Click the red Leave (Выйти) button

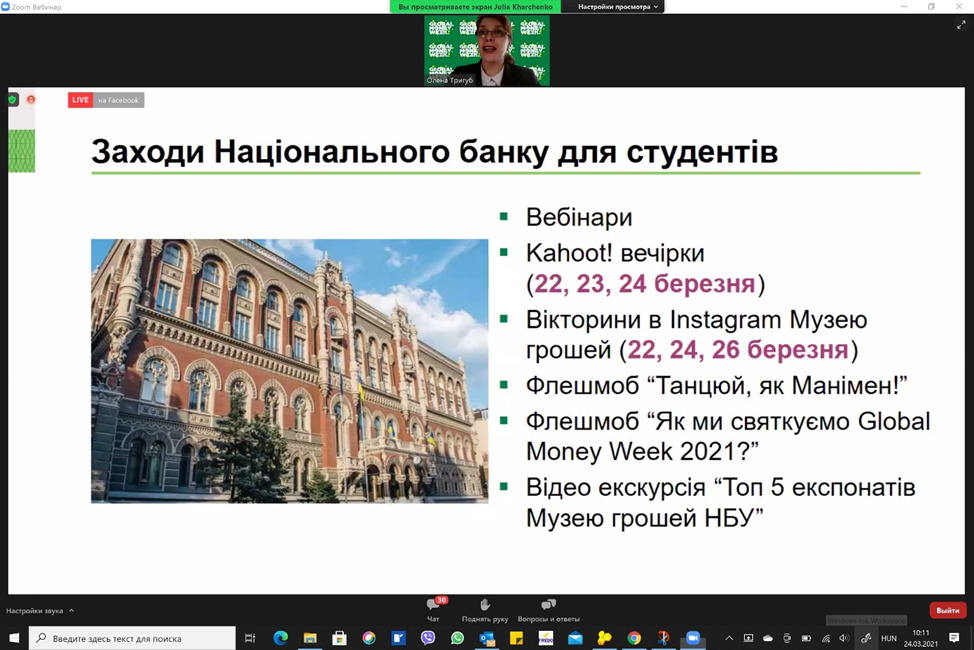click(947, 610)
